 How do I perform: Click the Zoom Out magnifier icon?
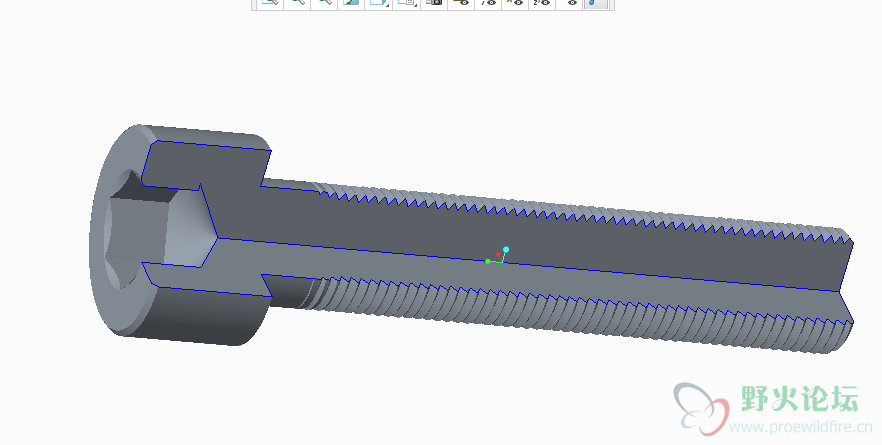[324, 2]
